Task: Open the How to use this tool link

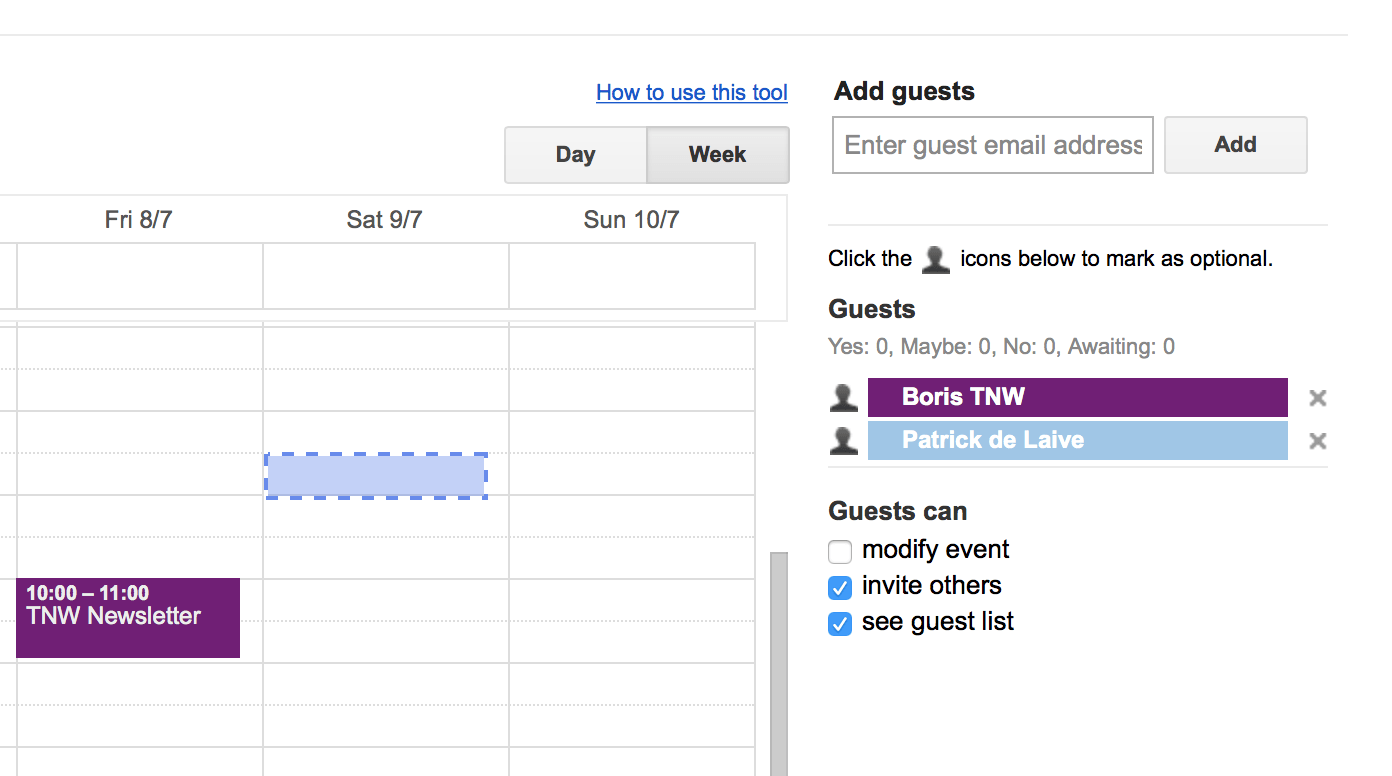Action: [692, 93]
